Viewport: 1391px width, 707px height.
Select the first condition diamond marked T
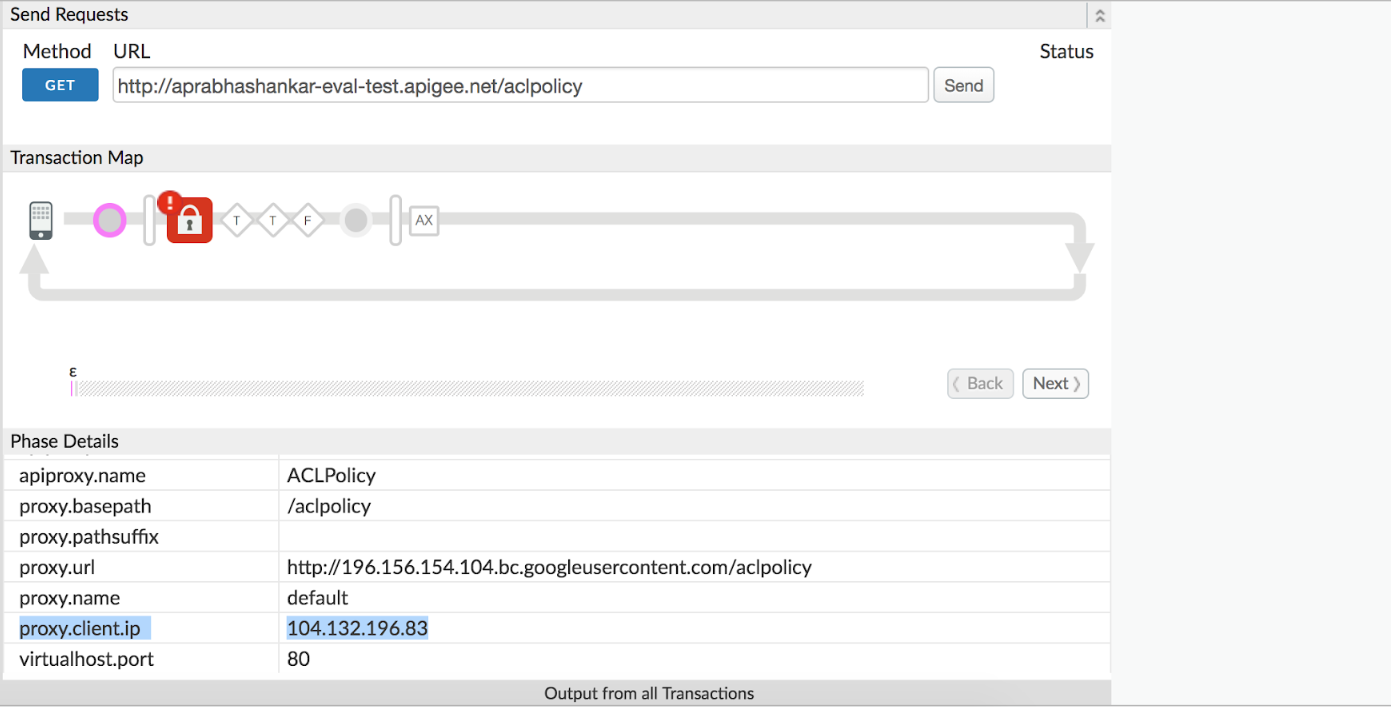[237, 220]
